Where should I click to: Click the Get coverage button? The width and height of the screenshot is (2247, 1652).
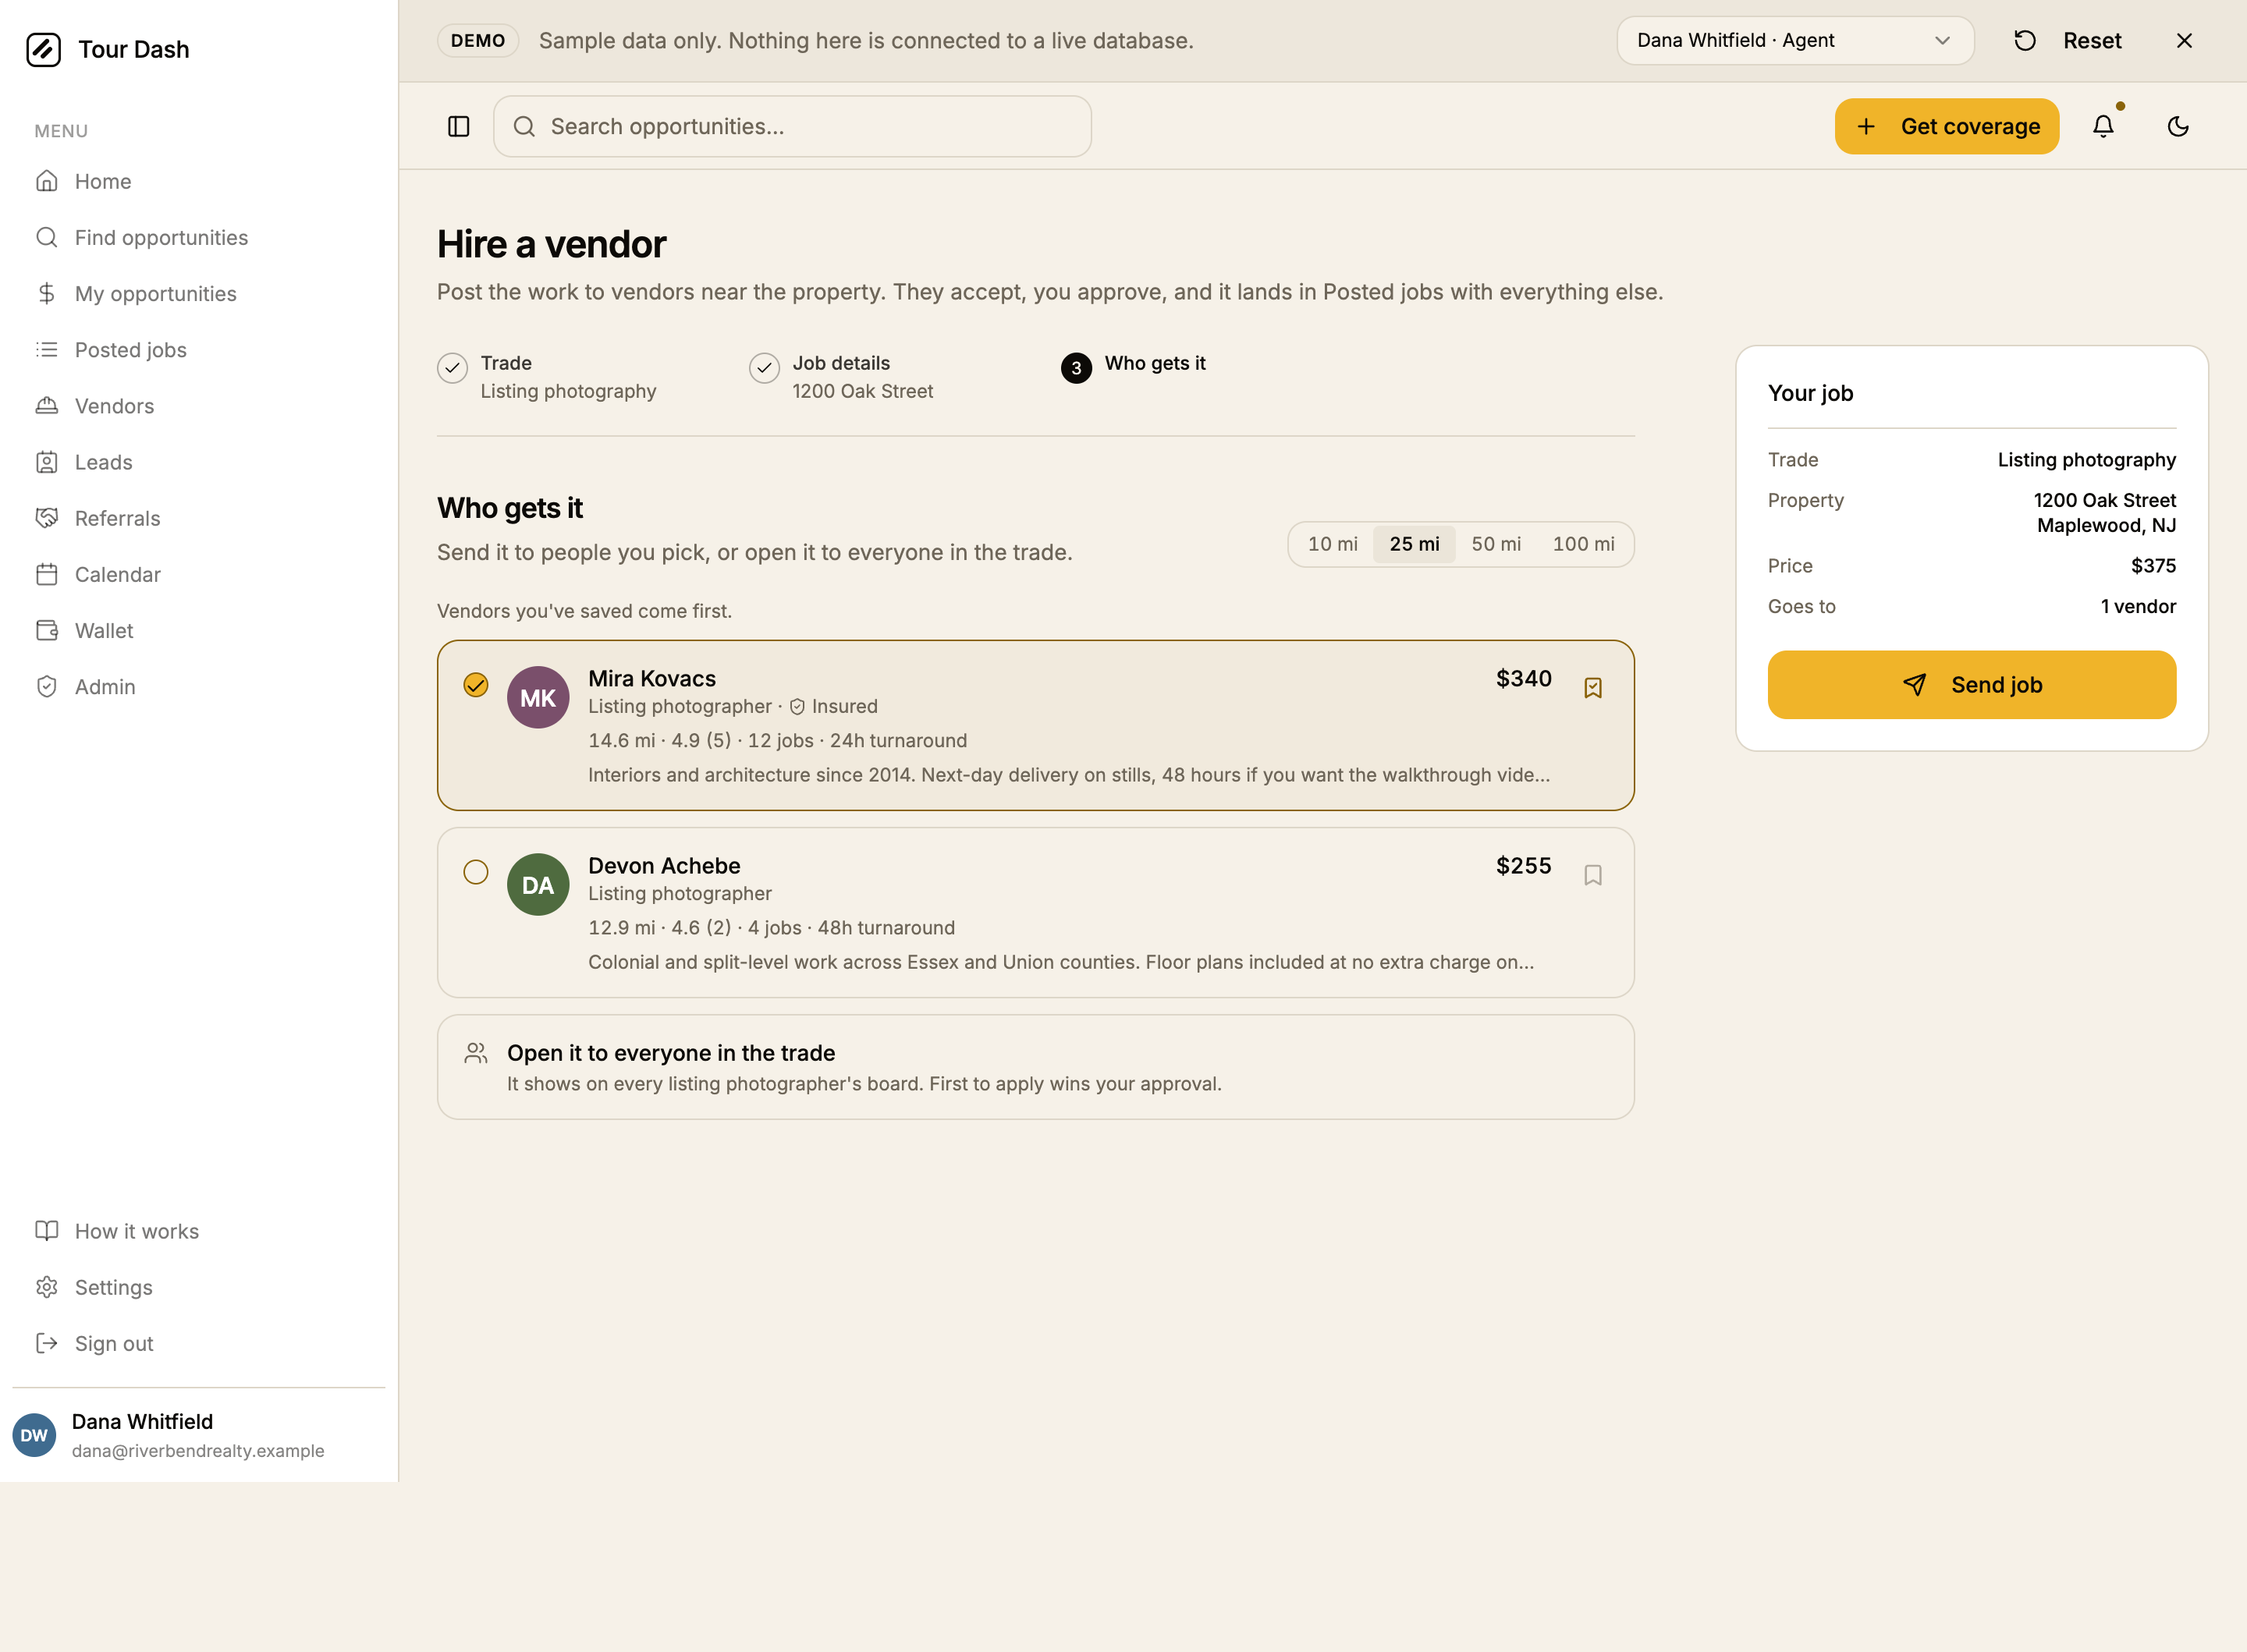(1946, 126)
